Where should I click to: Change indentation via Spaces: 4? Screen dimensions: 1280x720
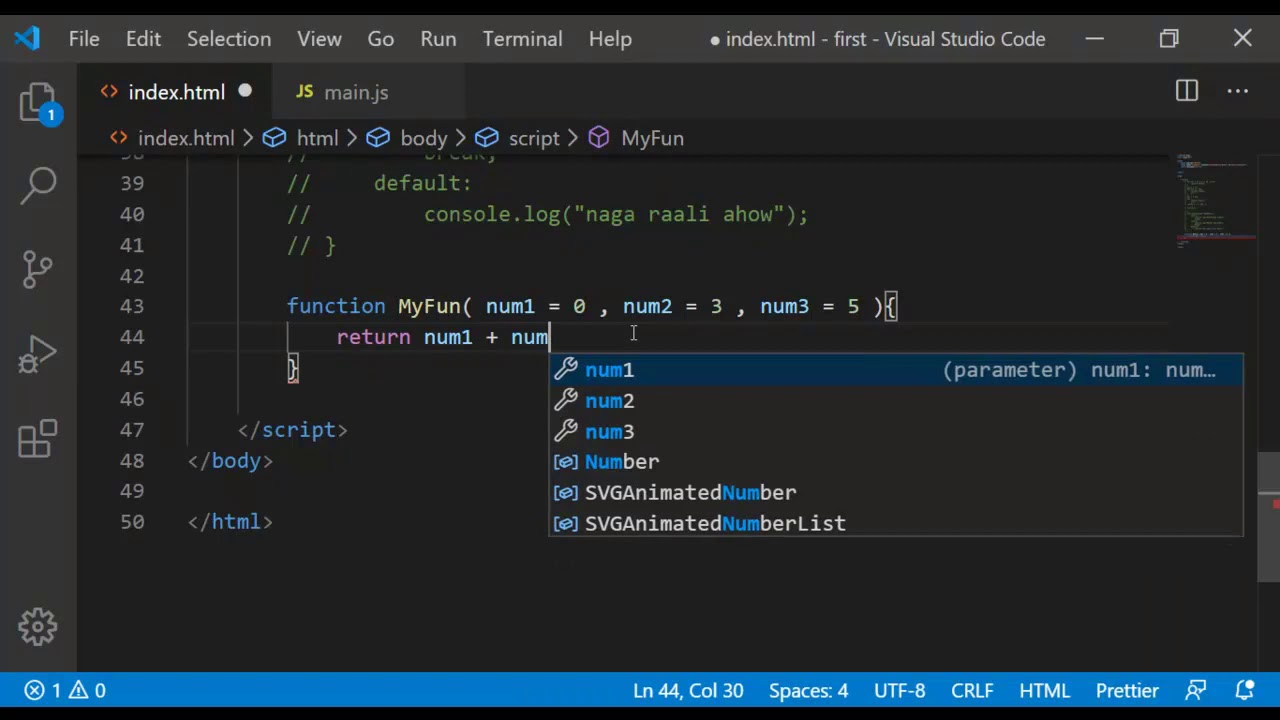pos(808,691)
